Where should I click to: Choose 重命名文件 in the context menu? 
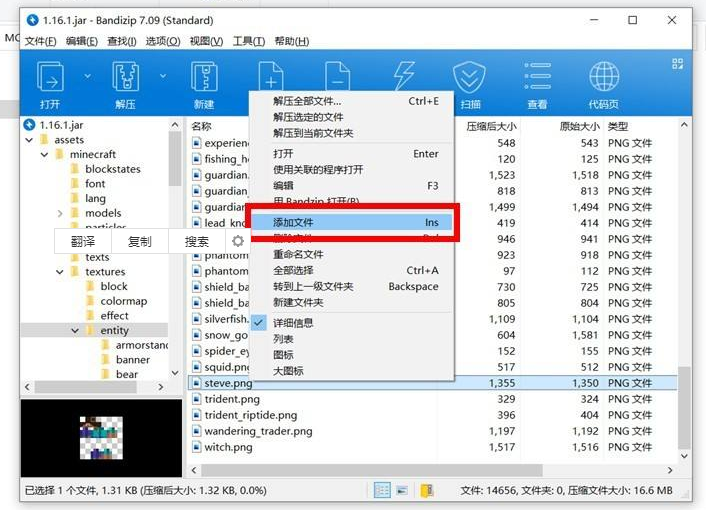pos(352,254)
